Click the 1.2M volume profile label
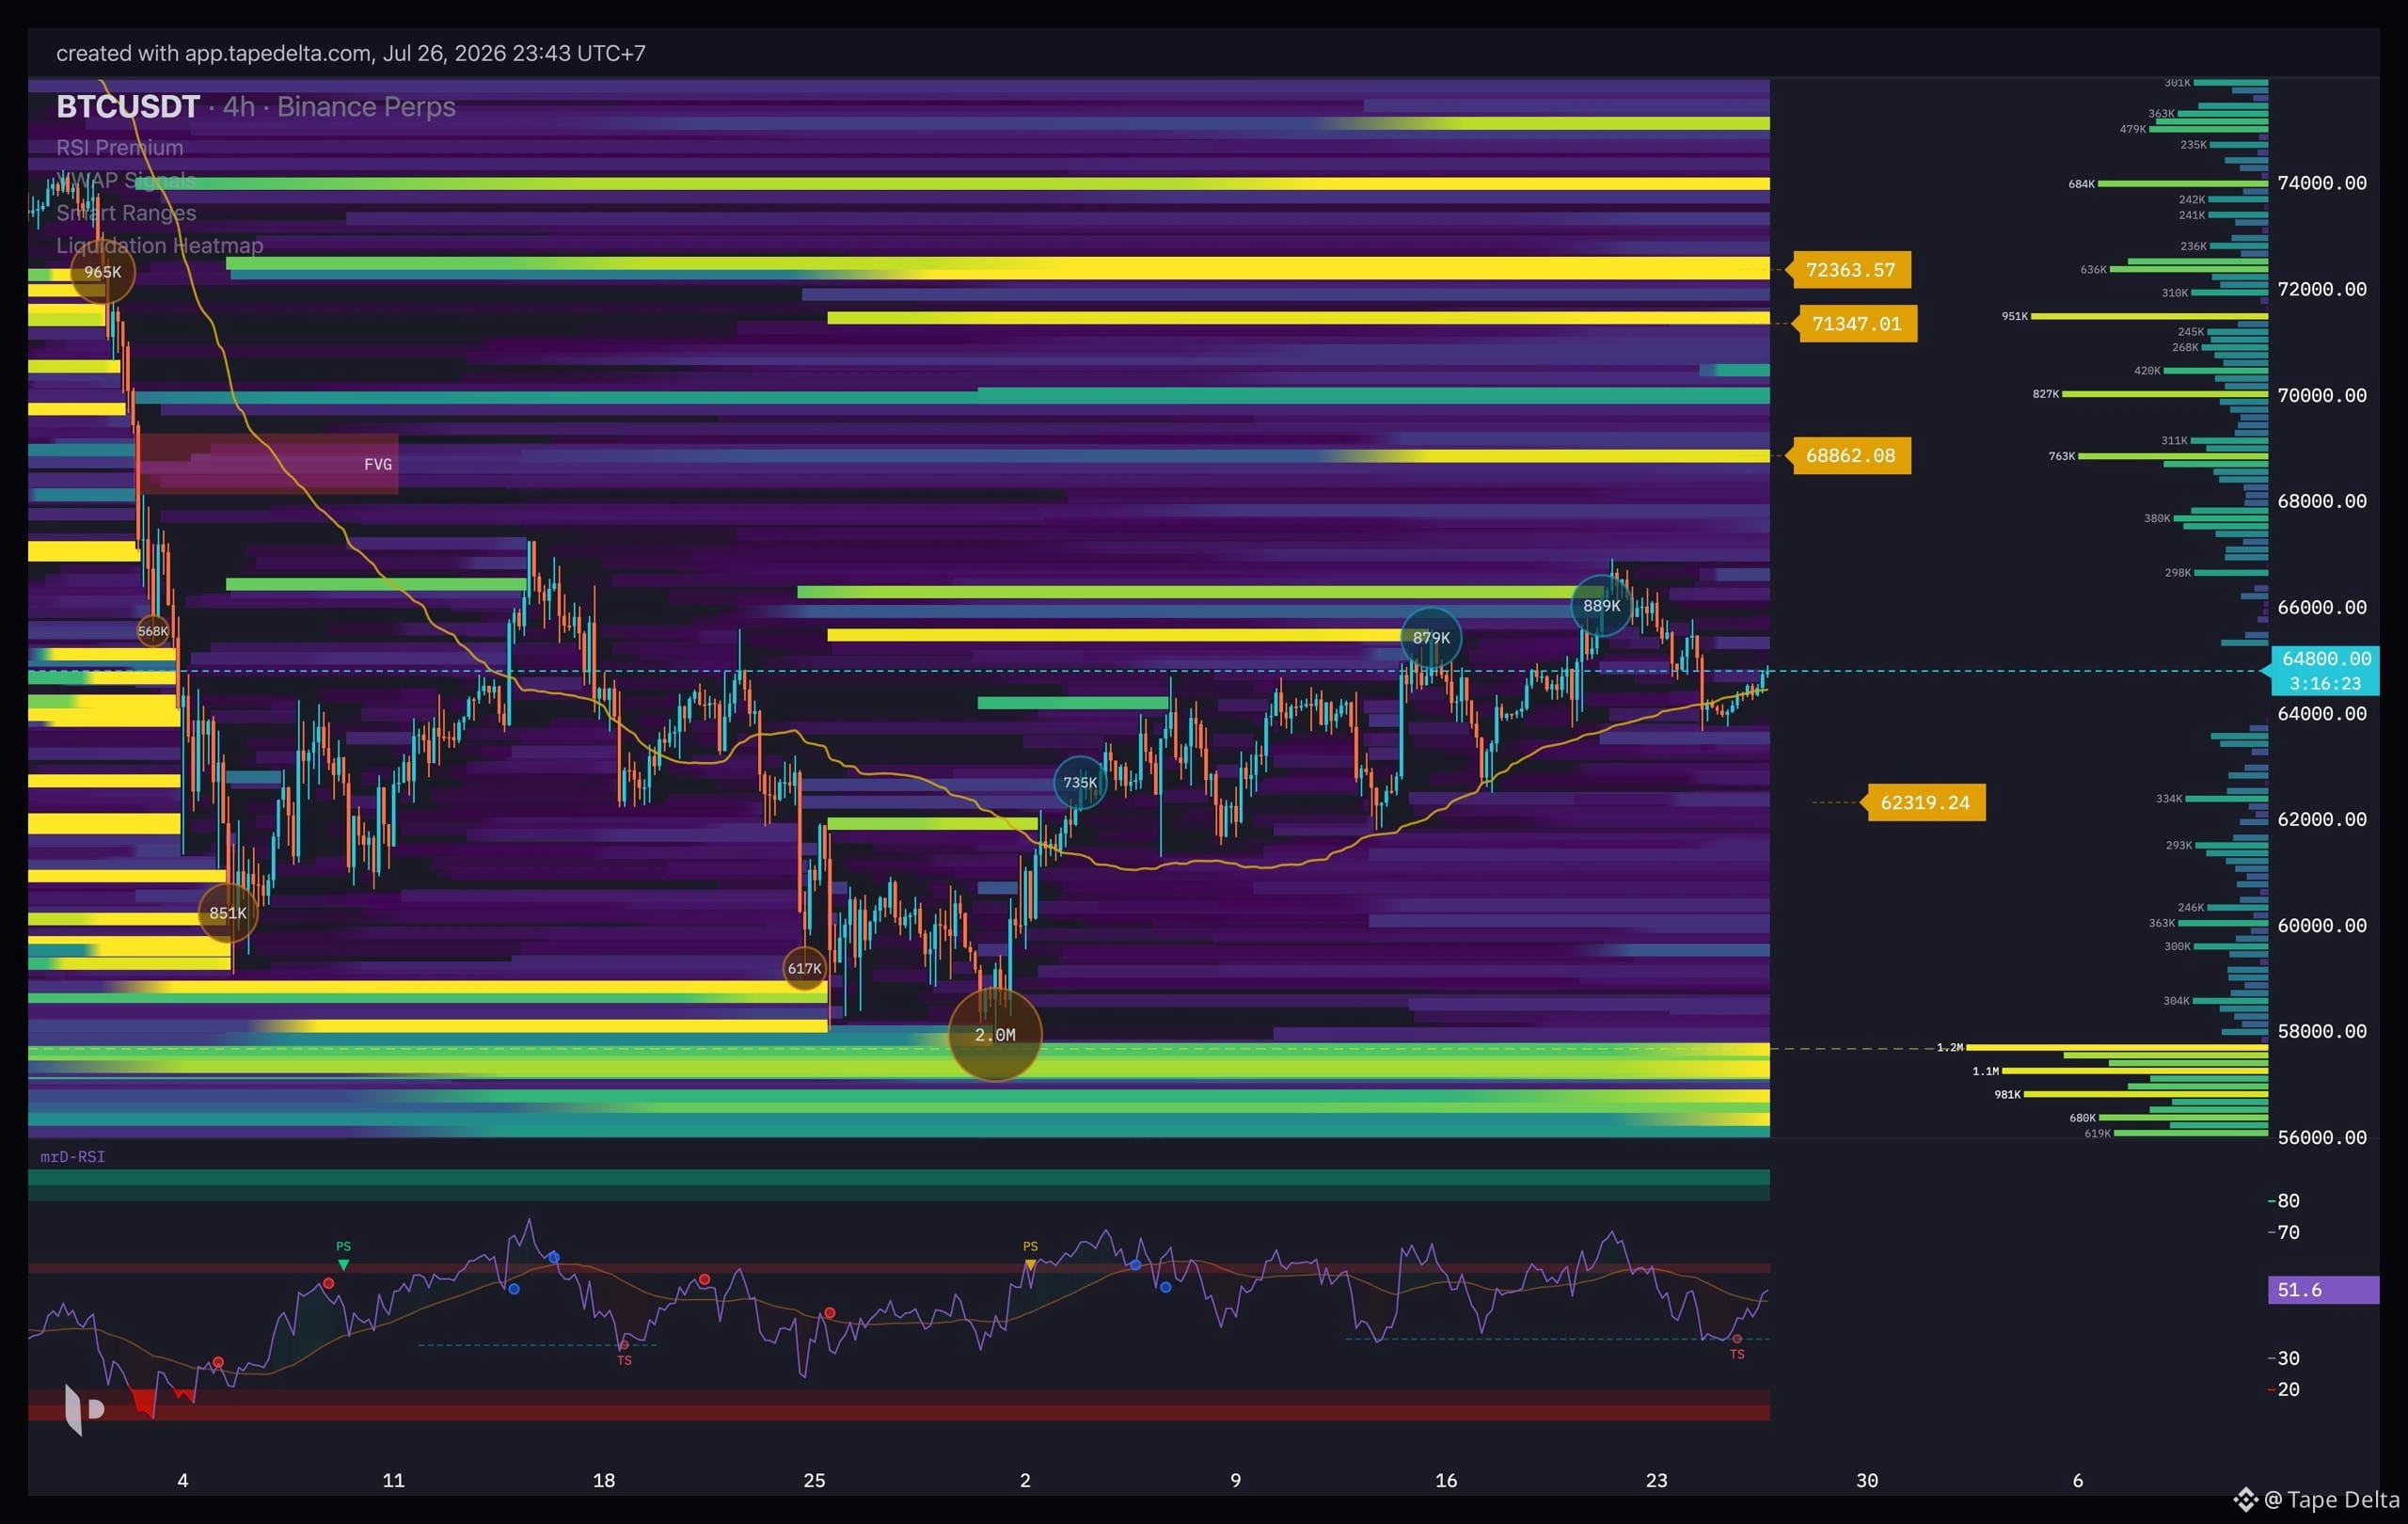 pyautogui.click(x=1950, y=1047)
